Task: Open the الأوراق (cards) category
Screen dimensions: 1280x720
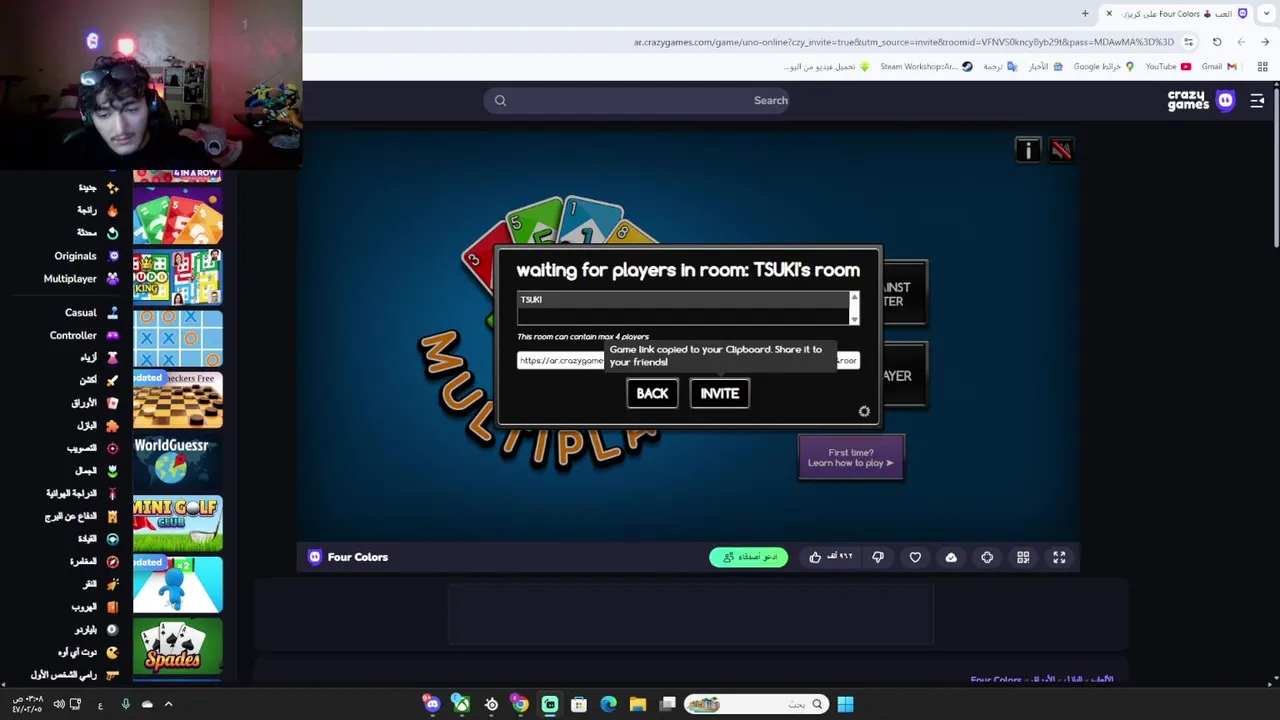Action: (95, 403)
